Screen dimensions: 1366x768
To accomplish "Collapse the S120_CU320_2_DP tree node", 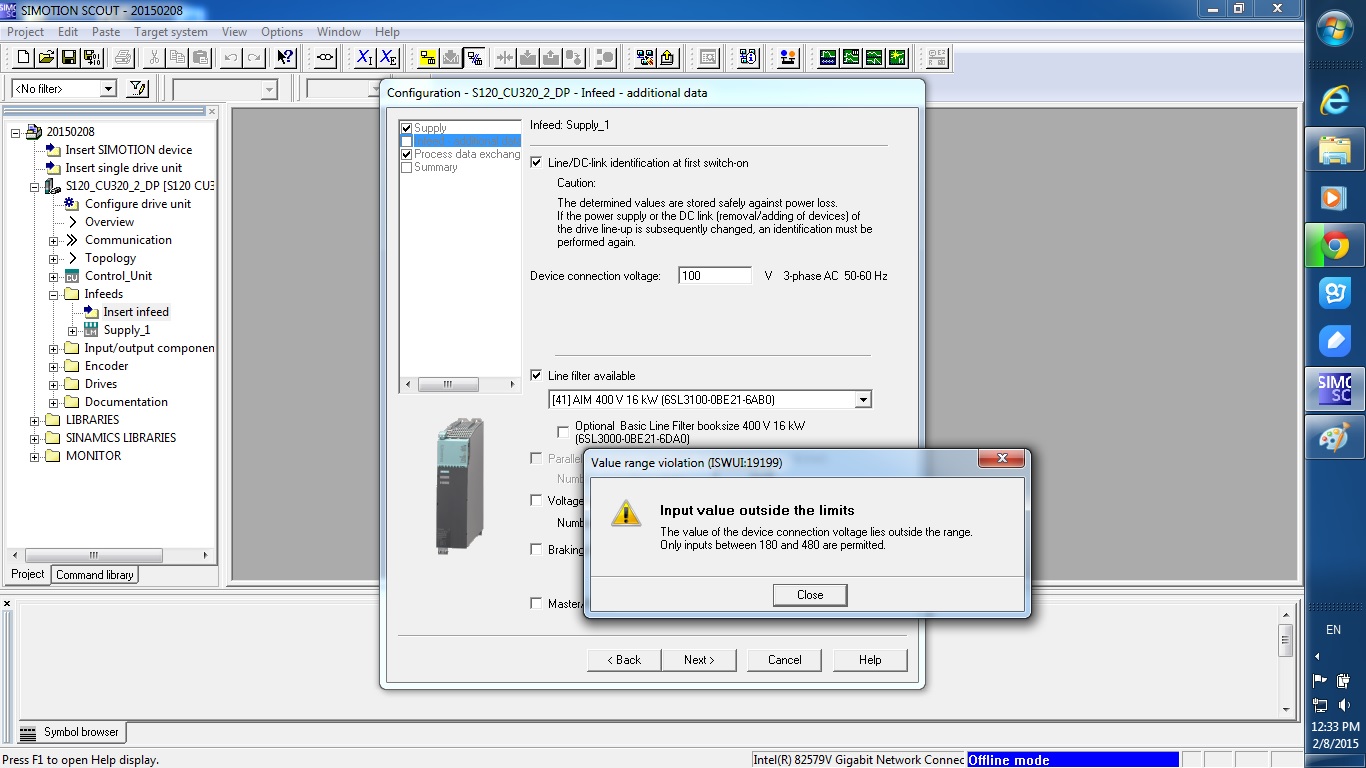I will coord(35,186).
